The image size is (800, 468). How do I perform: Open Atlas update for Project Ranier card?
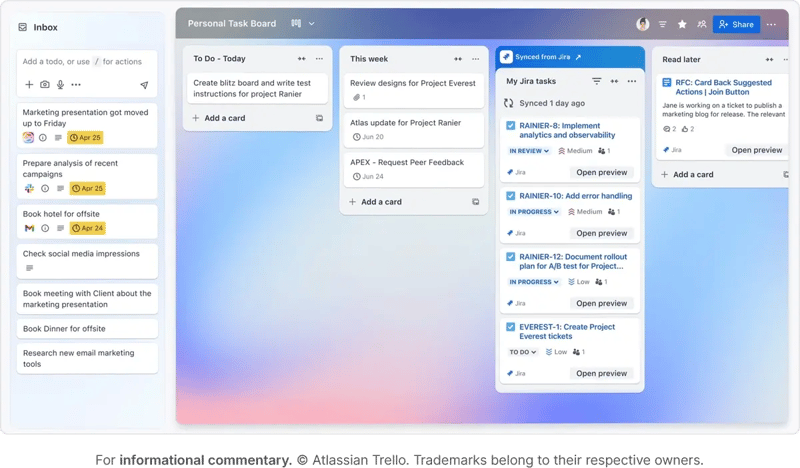[x=414, y=130]
